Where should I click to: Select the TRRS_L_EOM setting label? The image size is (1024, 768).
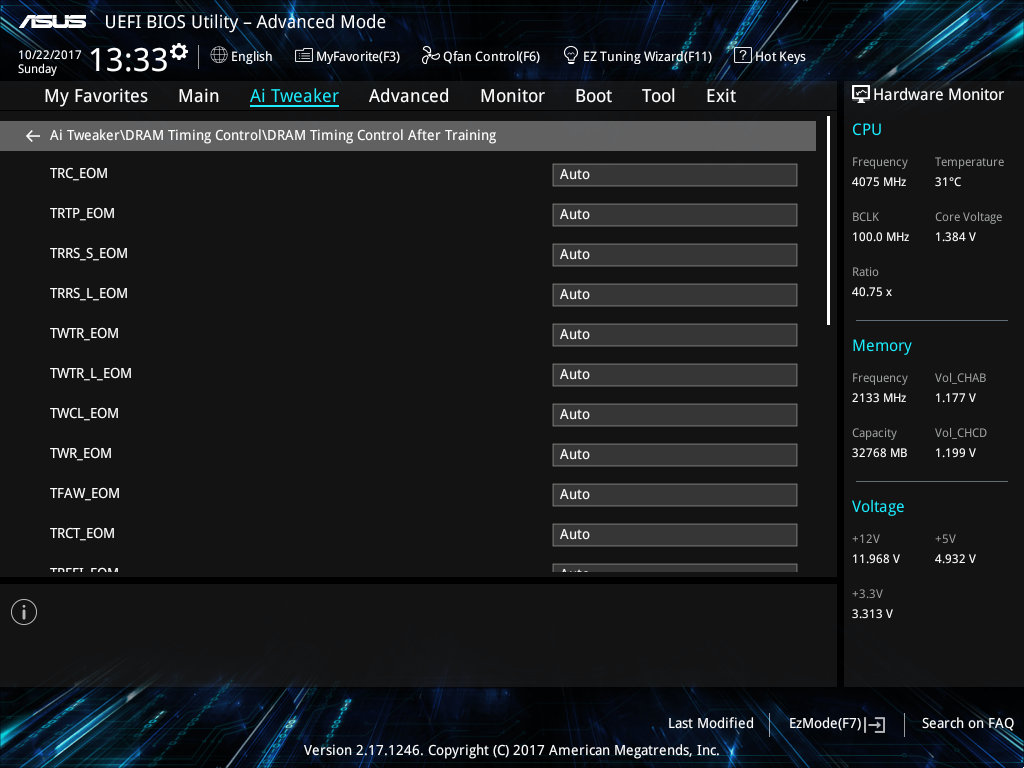point(89,293)
